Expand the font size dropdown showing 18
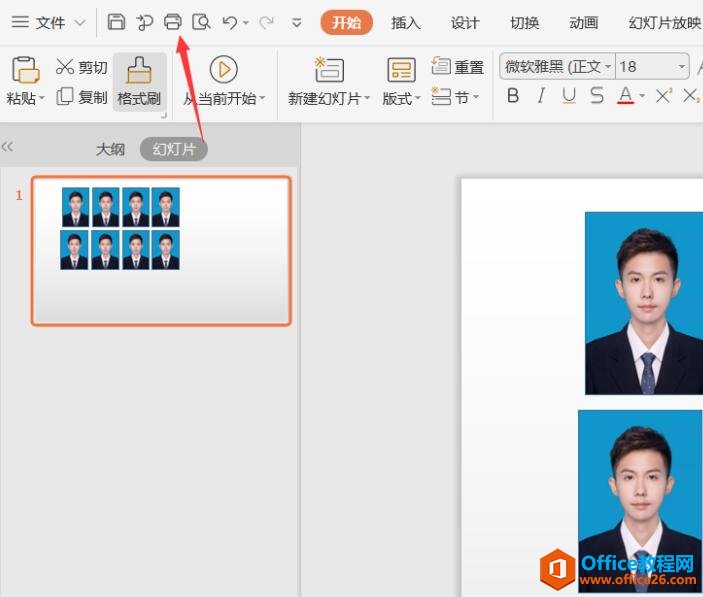Image resolution: width=703 pixels, height=597 pixels. pos(682,67)
